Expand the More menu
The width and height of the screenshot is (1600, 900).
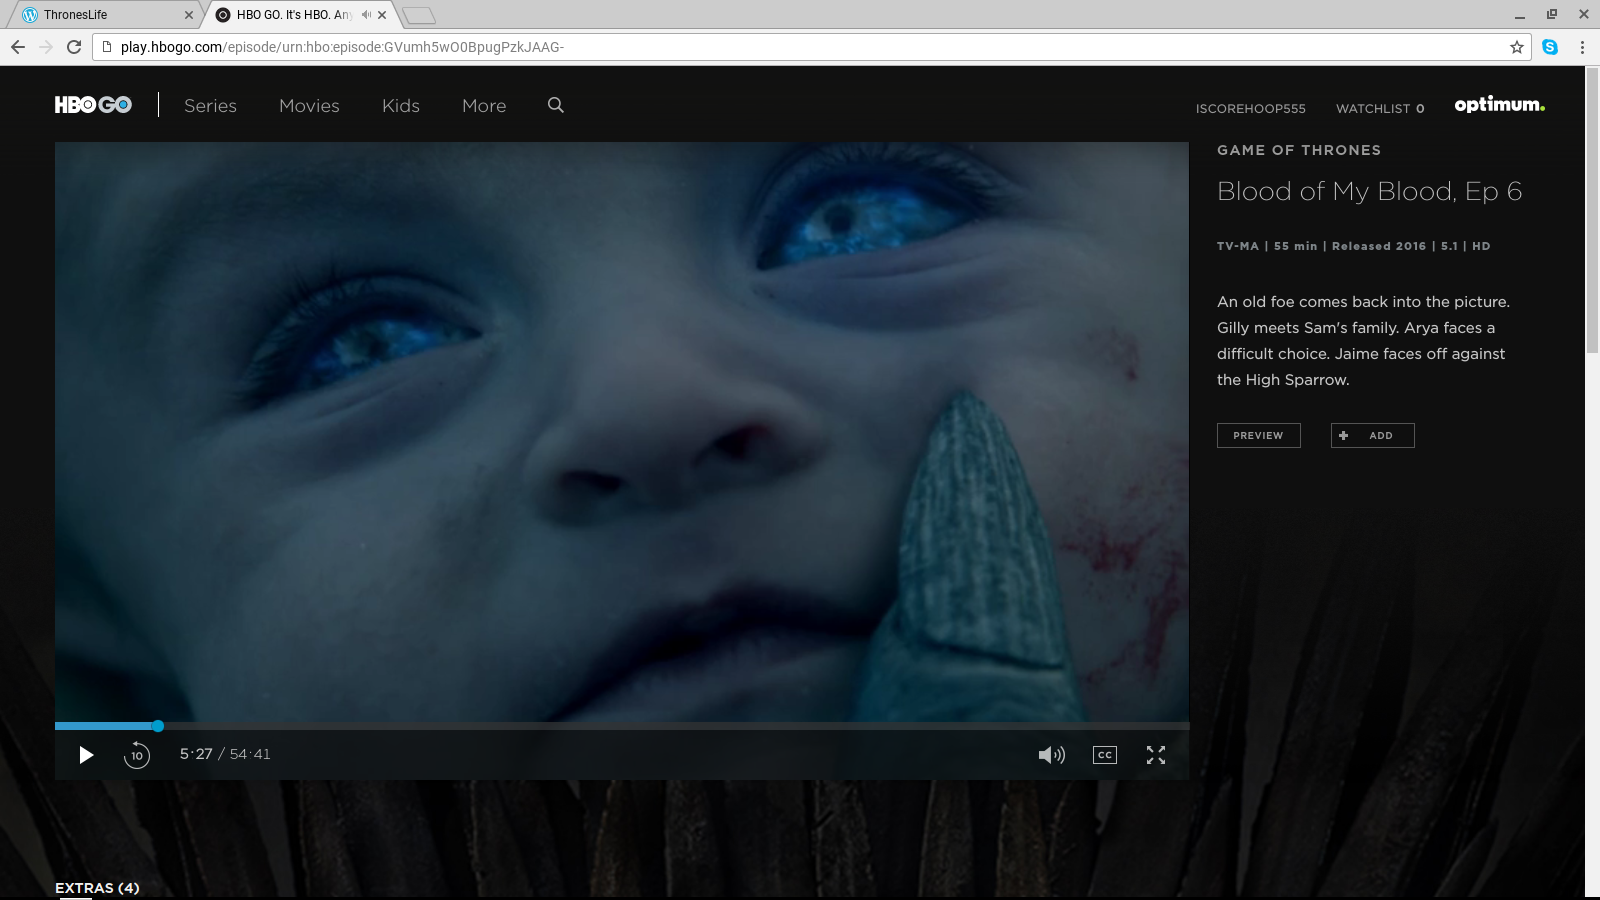click(x=484, y=106)
